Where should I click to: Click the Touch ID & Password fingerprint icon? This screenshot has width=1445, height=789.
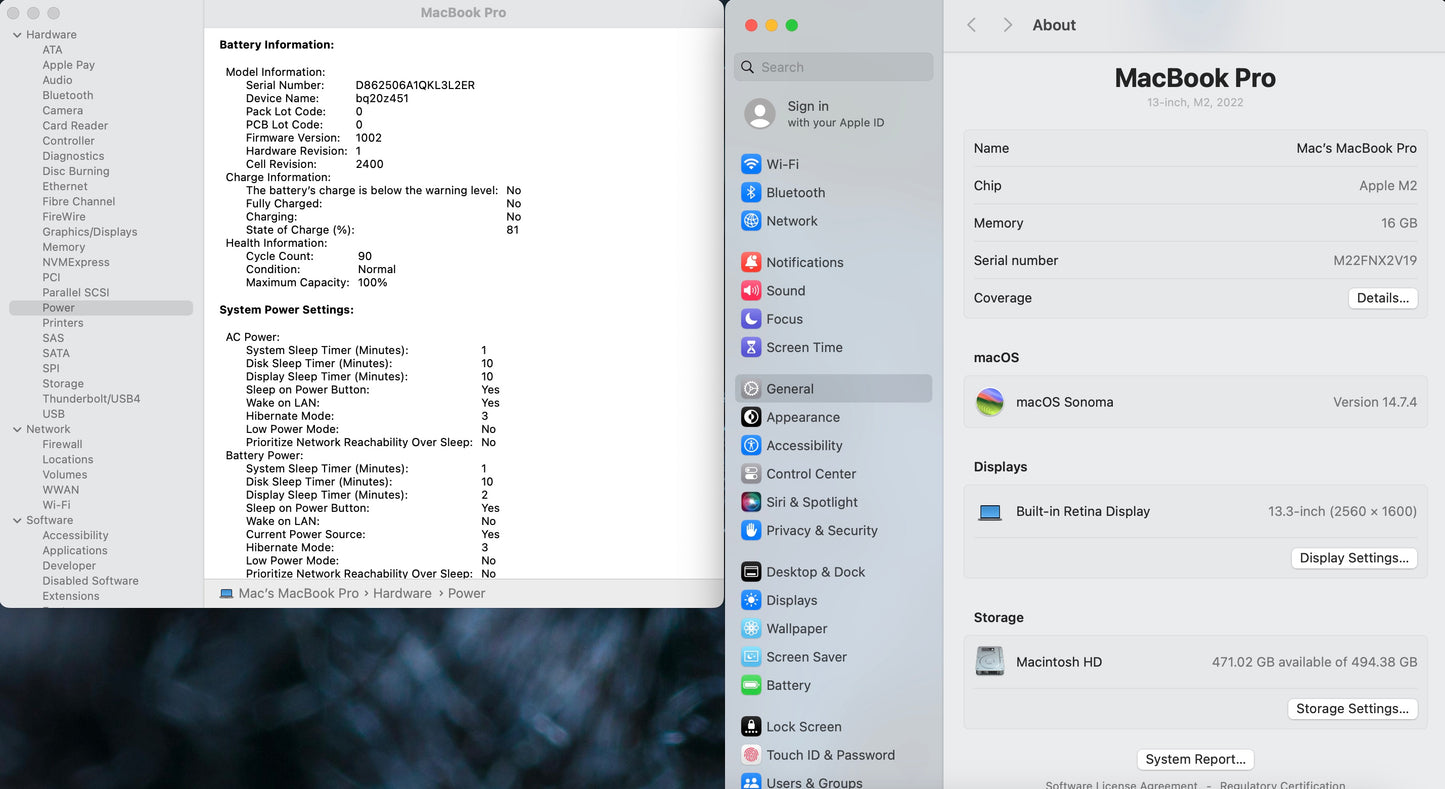pos(751,755)
